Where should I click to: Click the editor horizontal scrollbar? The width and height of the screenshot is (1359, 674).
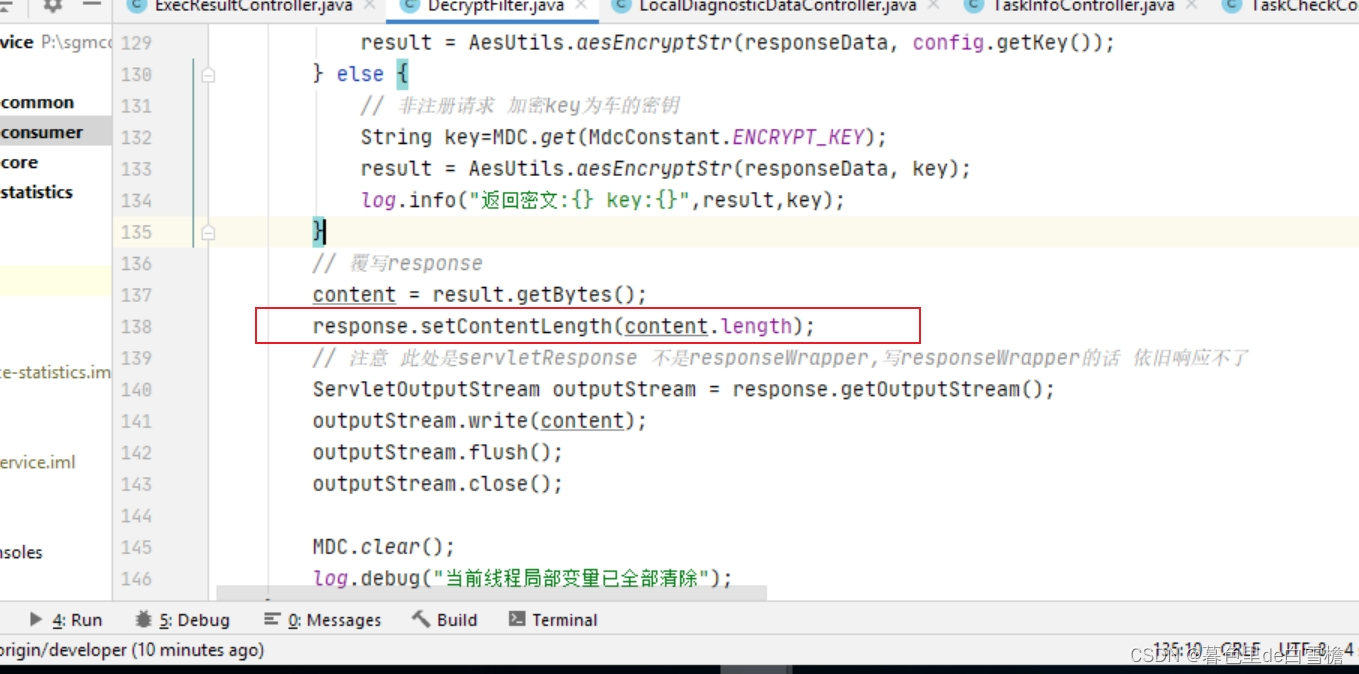click(492, 594)
